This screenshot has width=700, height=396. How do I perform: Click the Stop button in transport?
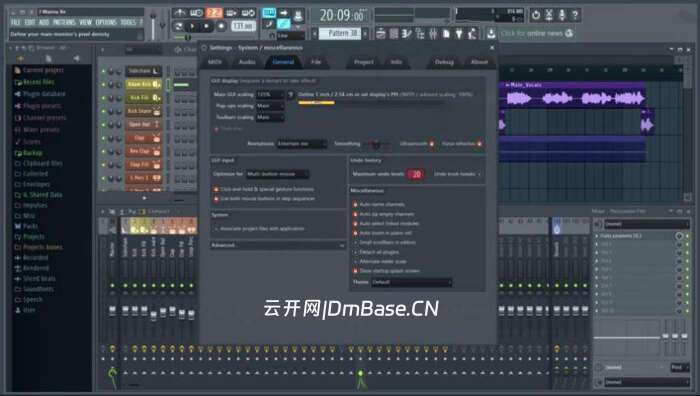point(206,26)
